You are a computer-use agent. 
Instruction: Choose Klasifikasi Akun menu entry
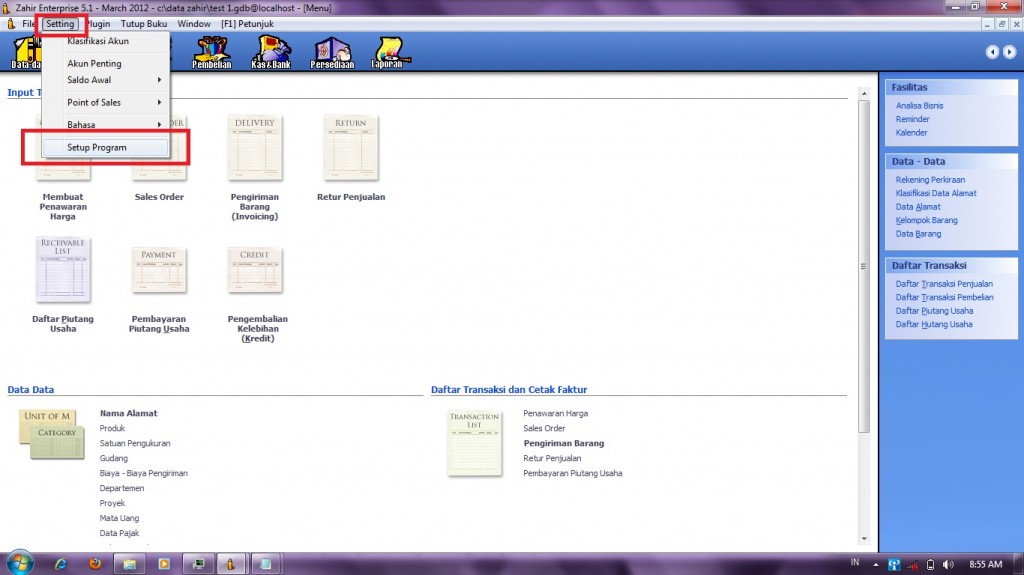pyautogui.click(x=105, y=41)
